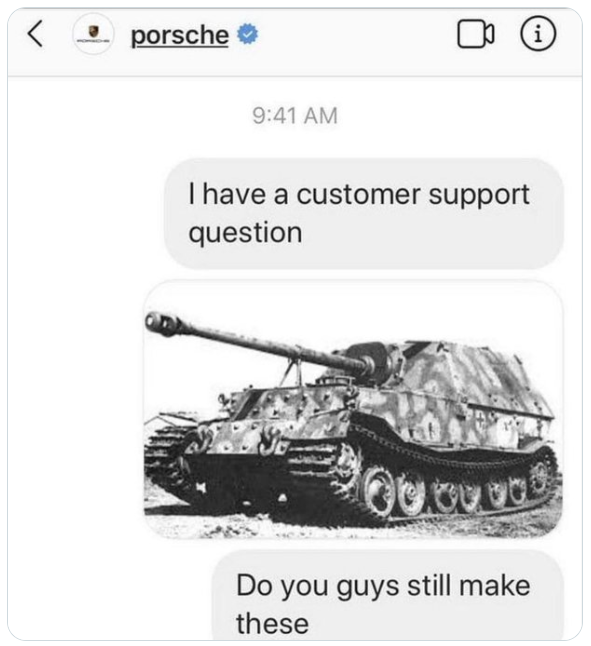The image size is (591, 646).
Task: Select the 9:41 AM timestamp
Action: pos(295,116)
